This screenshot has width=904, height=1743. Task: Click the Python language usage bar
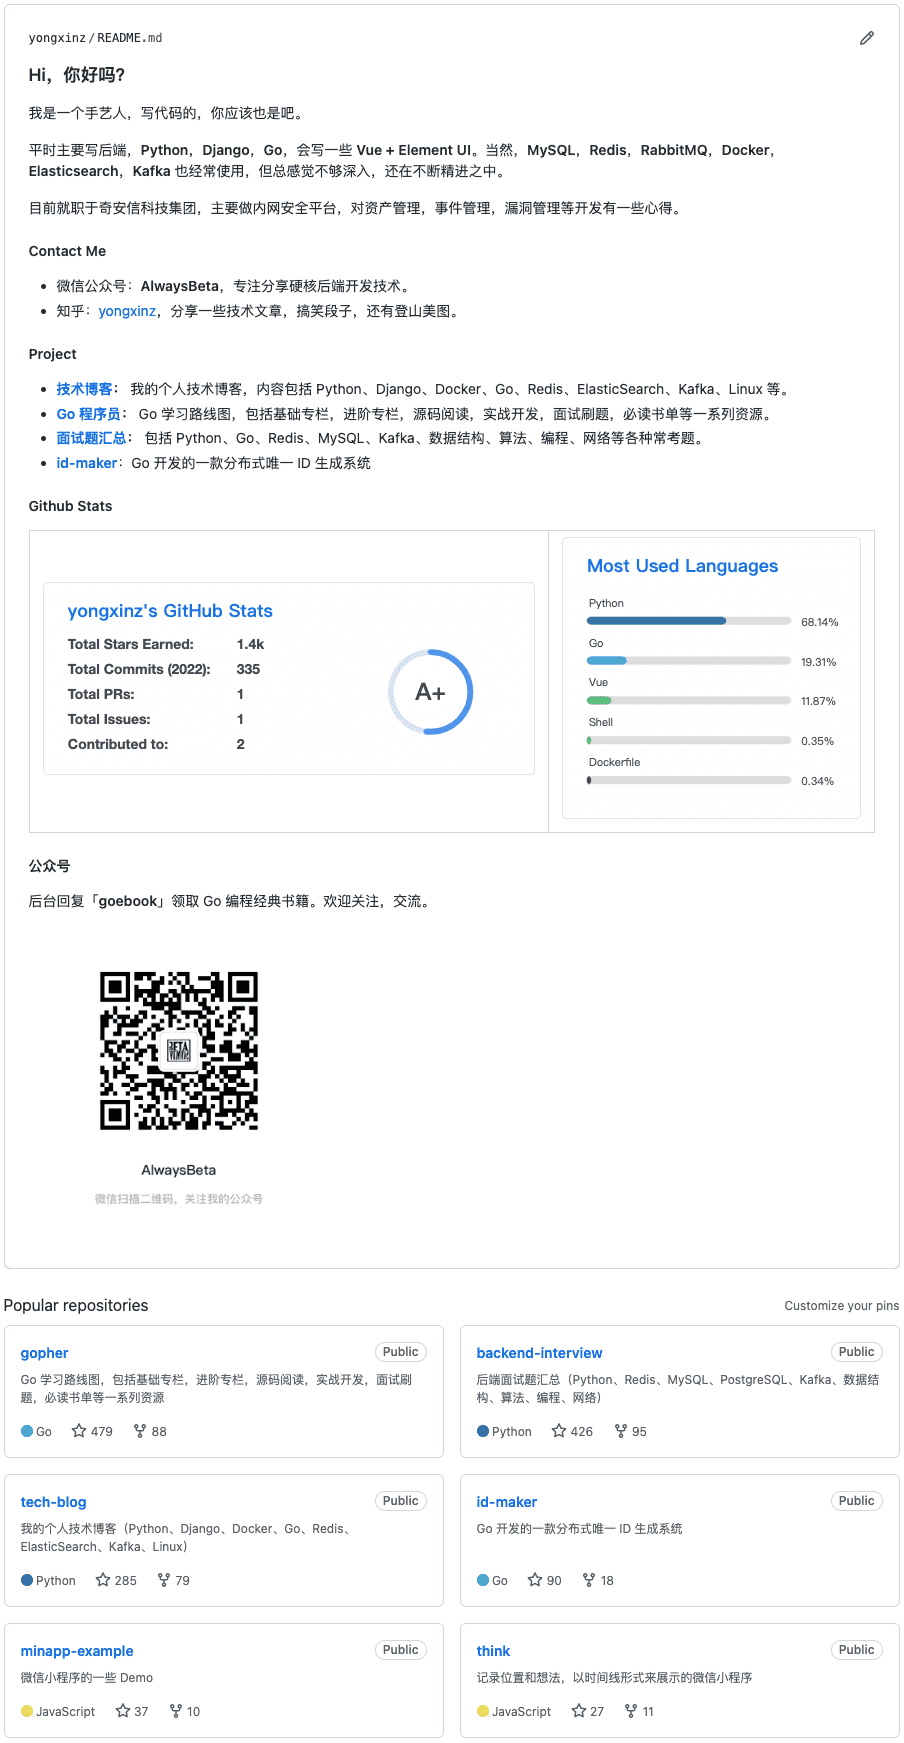coord(689,621)
